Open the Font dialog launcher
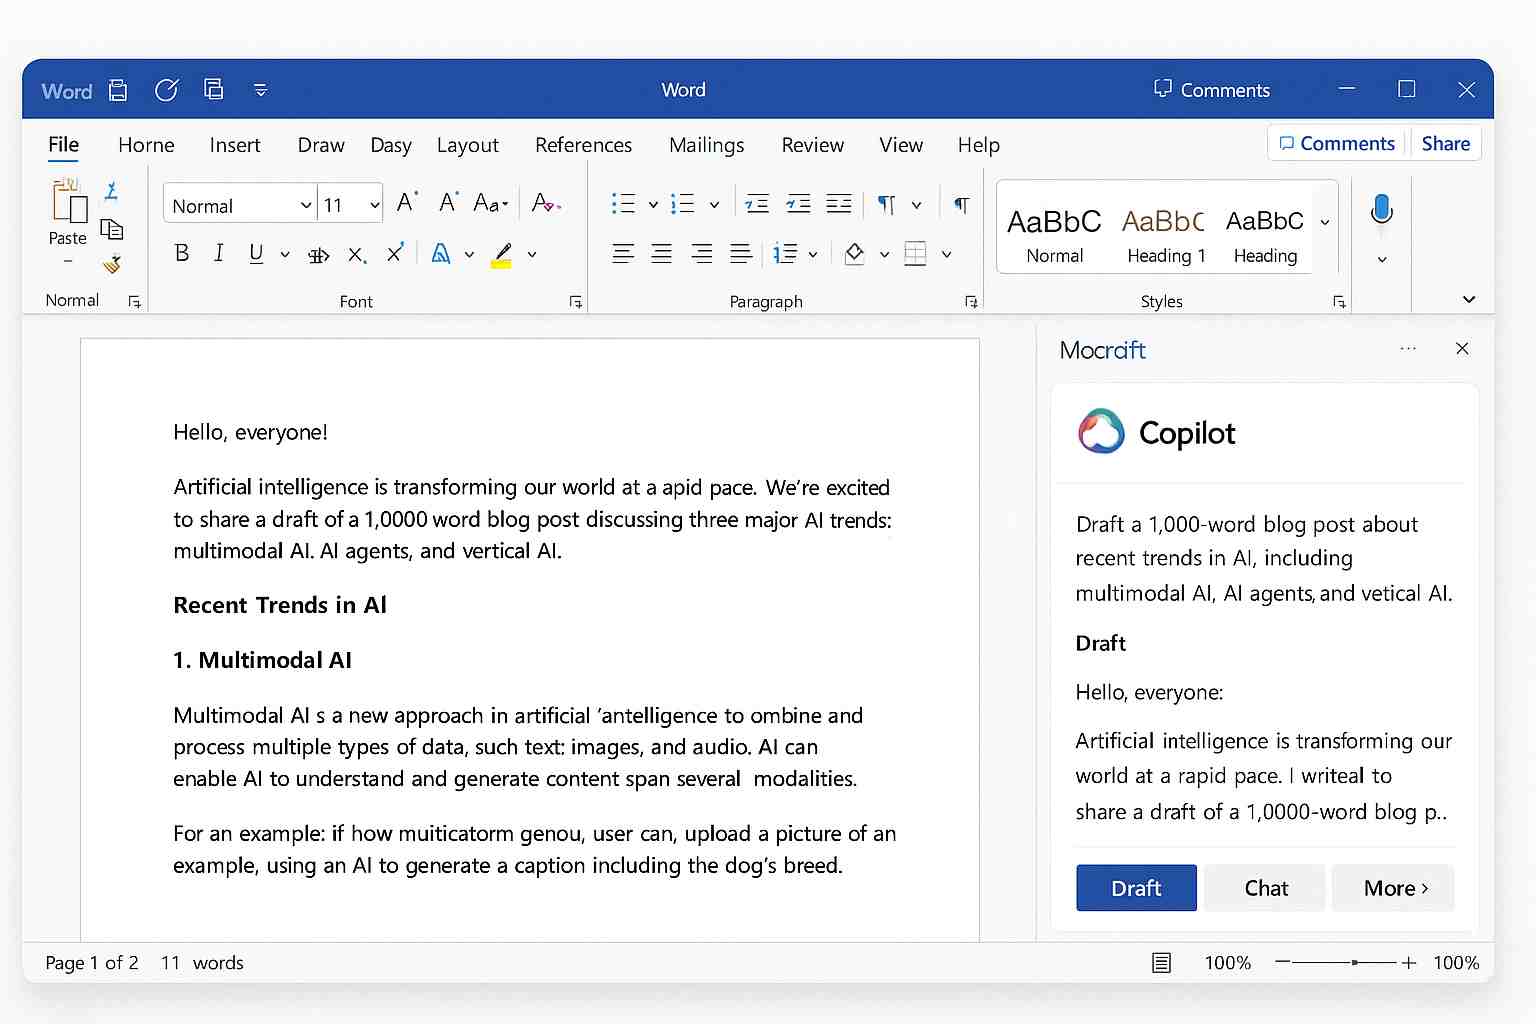Screen dimensions: 1536x1024 tap(576, 302)
